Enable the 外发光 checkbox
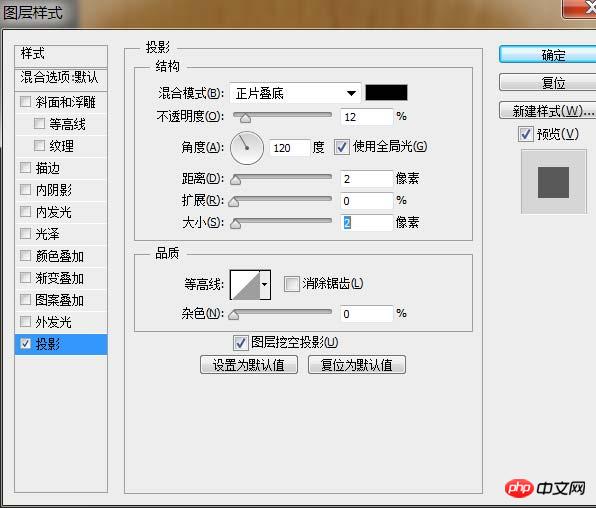Viewport: 596px width, 508px height. (x=25, y=322)
